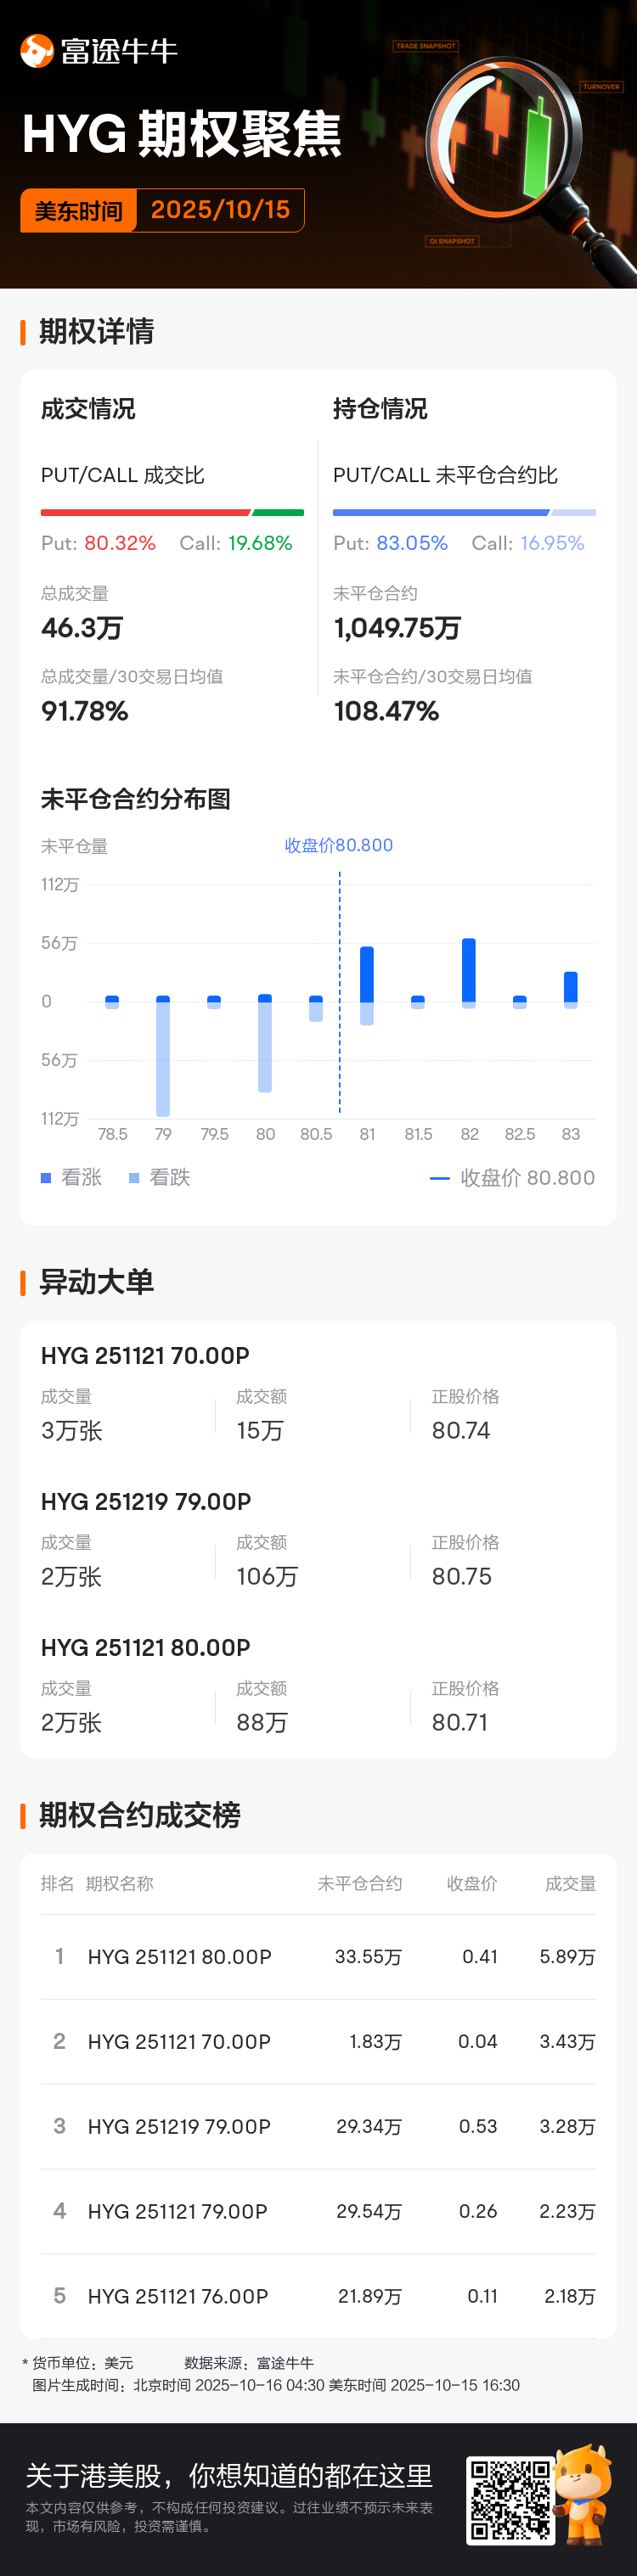Click the red Put volume ratio bar
The height and width of the screenshot is (2576, 637).
(x=145, y=513)
